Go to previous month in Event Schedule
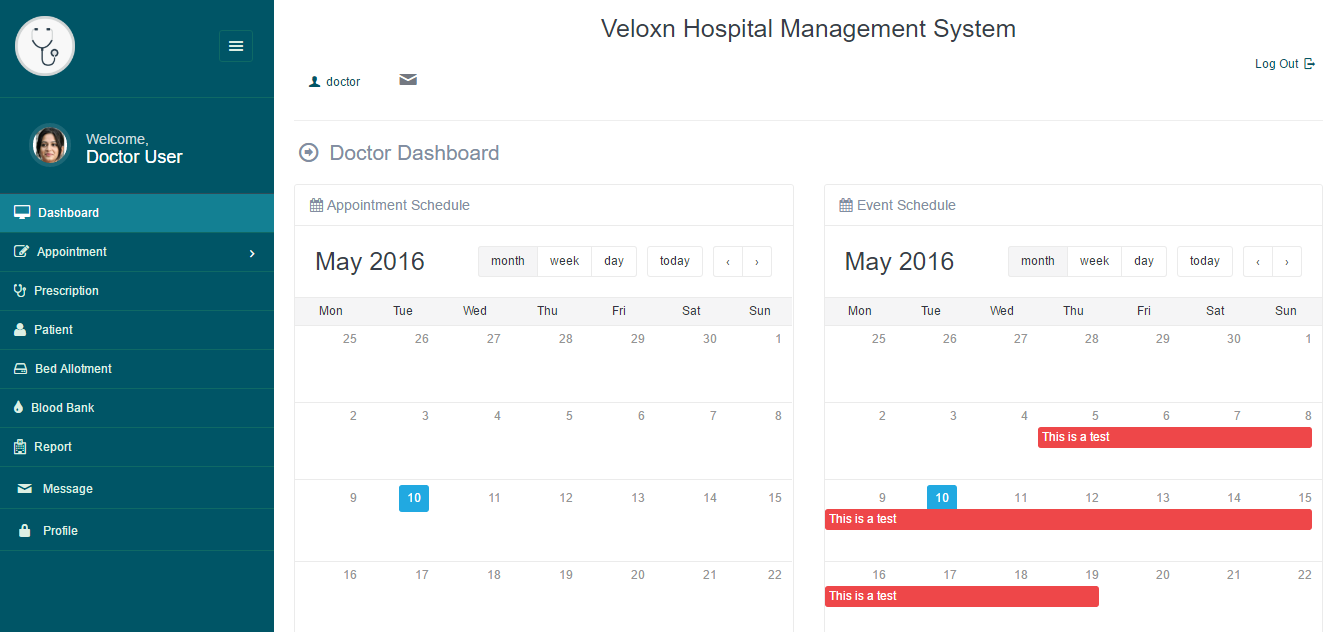The width and height of the screenshot is (1331, 632). [x=1257, y=262]
